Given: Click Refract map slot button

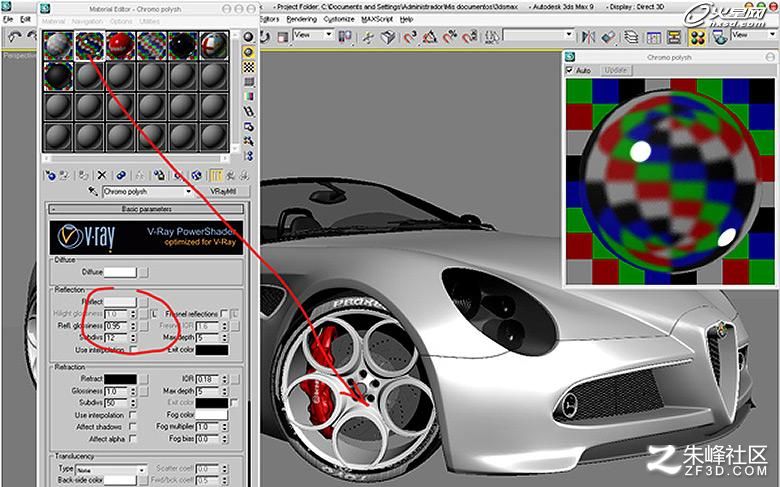Looking at the screenshot, I should [143, 379].
